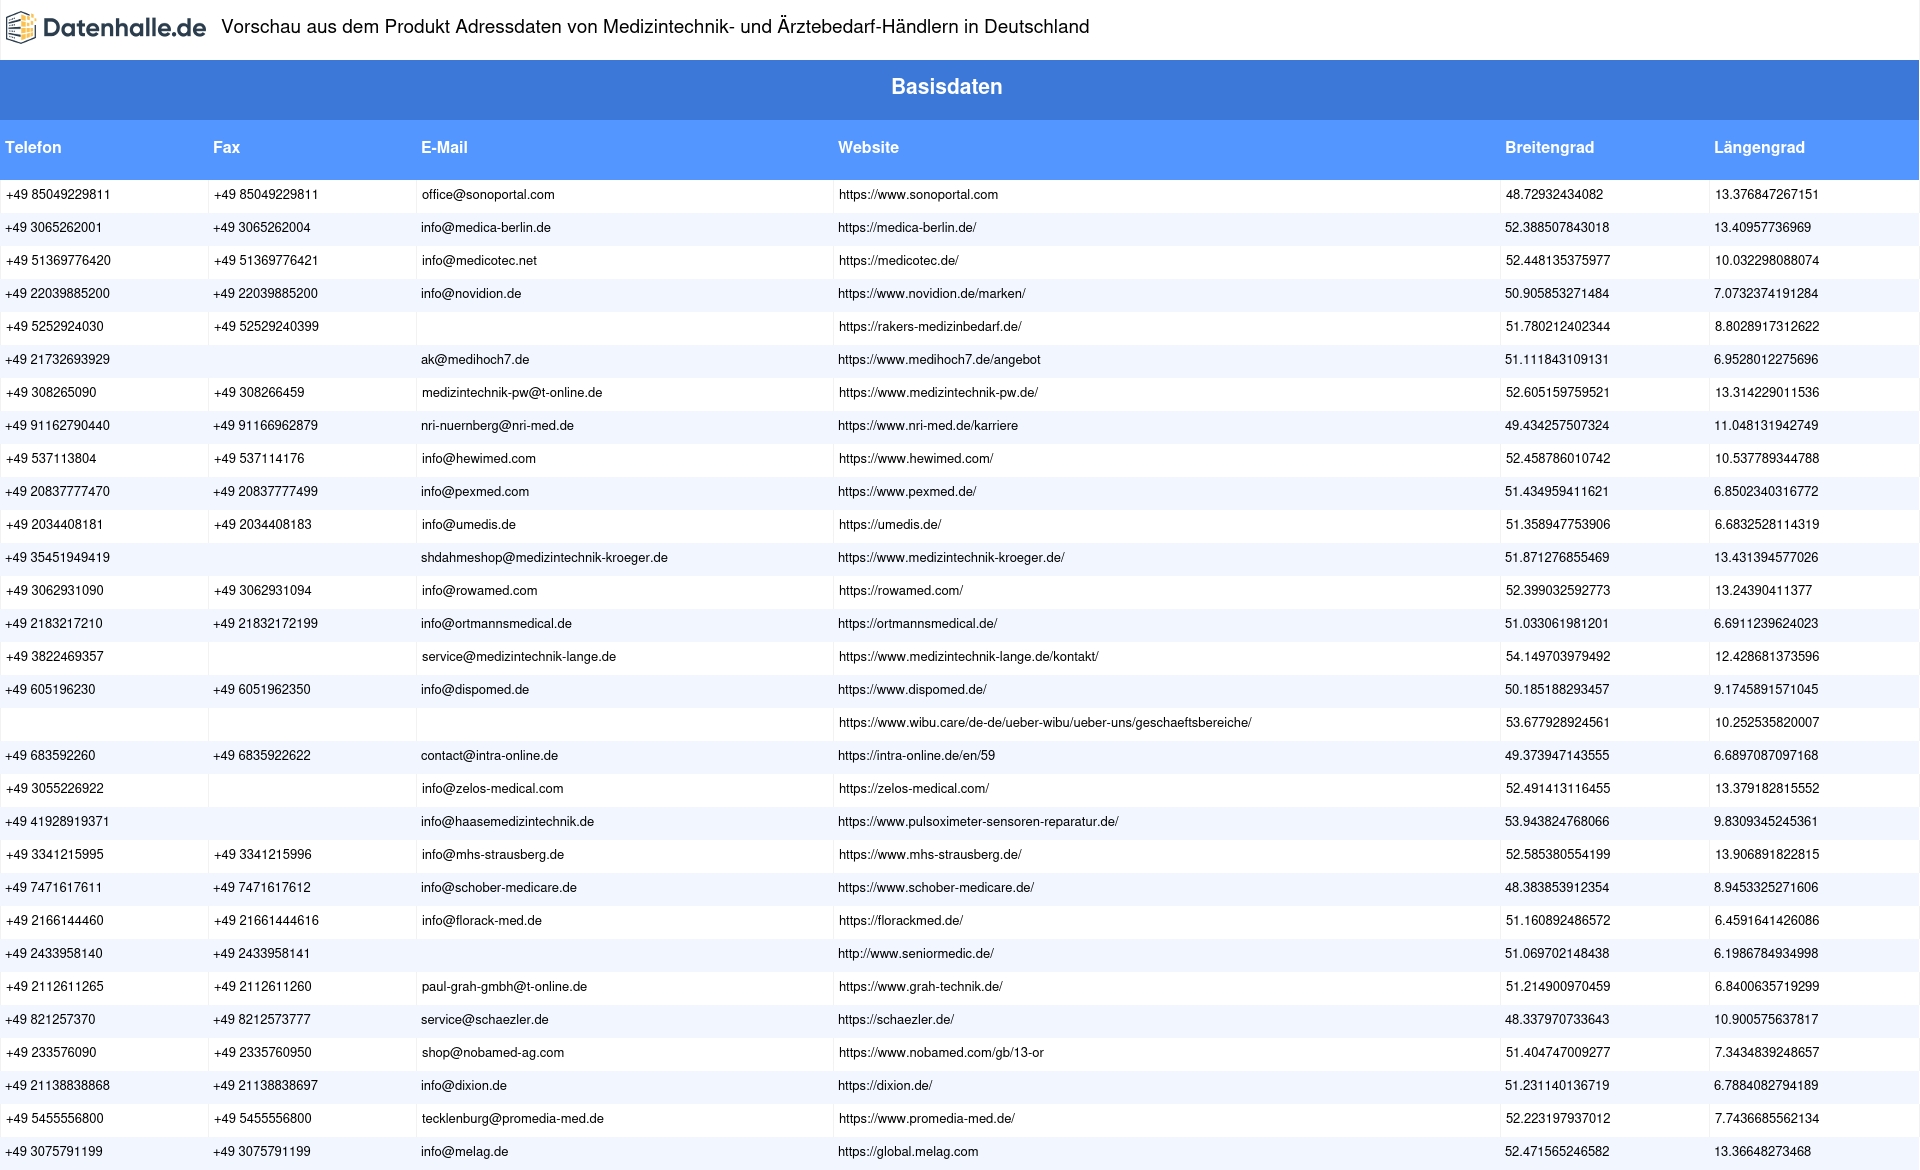Viewport: 1920px width, 1170px height.
Task: Open https://global.melag.com link
Action: [x=908, y=1152]
